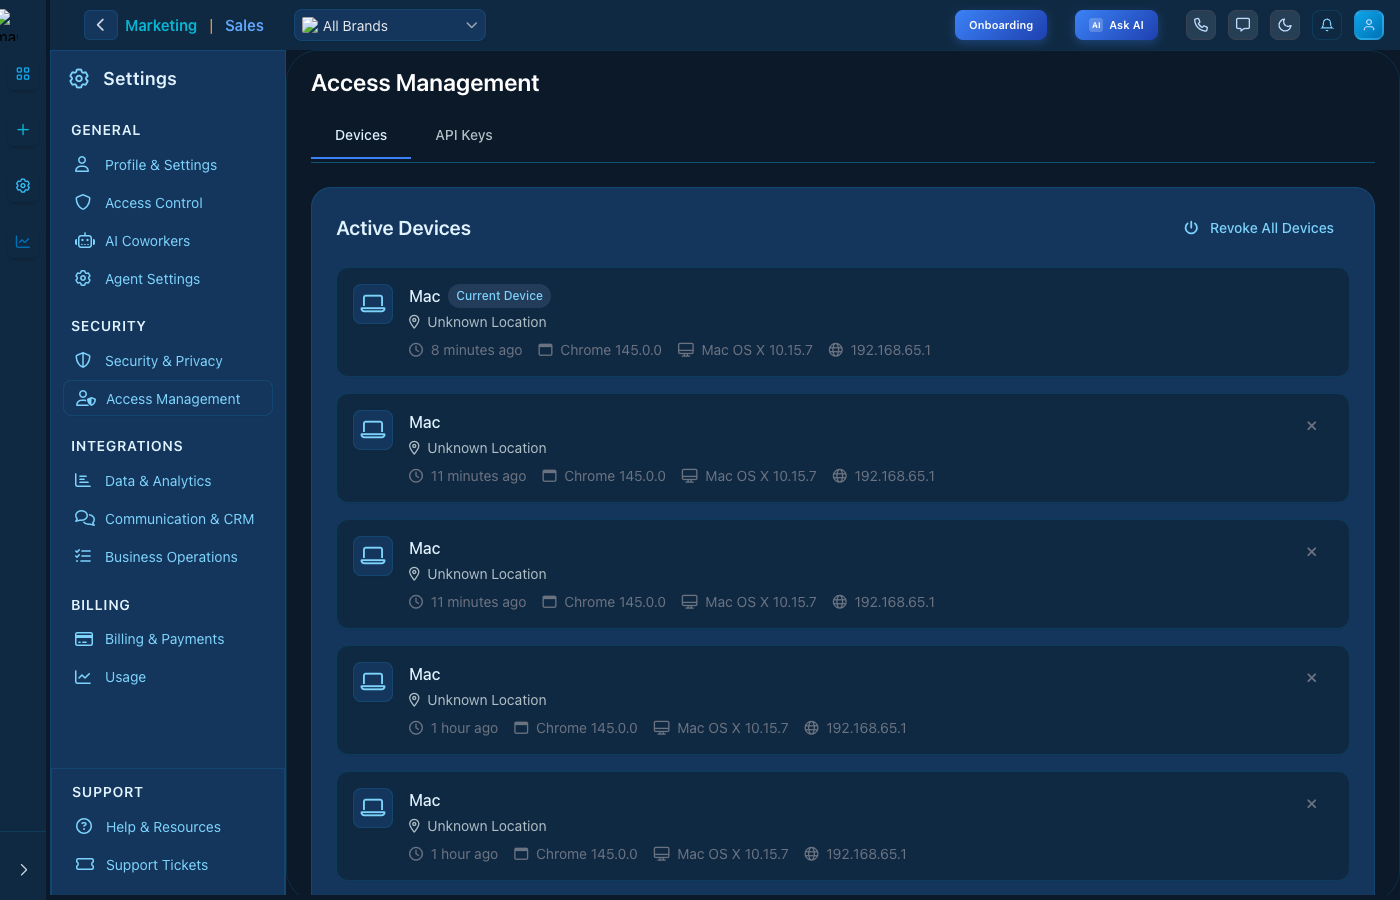
Task: Click the card icon for Billing & Payments
Action: click(x=84, y=639)
